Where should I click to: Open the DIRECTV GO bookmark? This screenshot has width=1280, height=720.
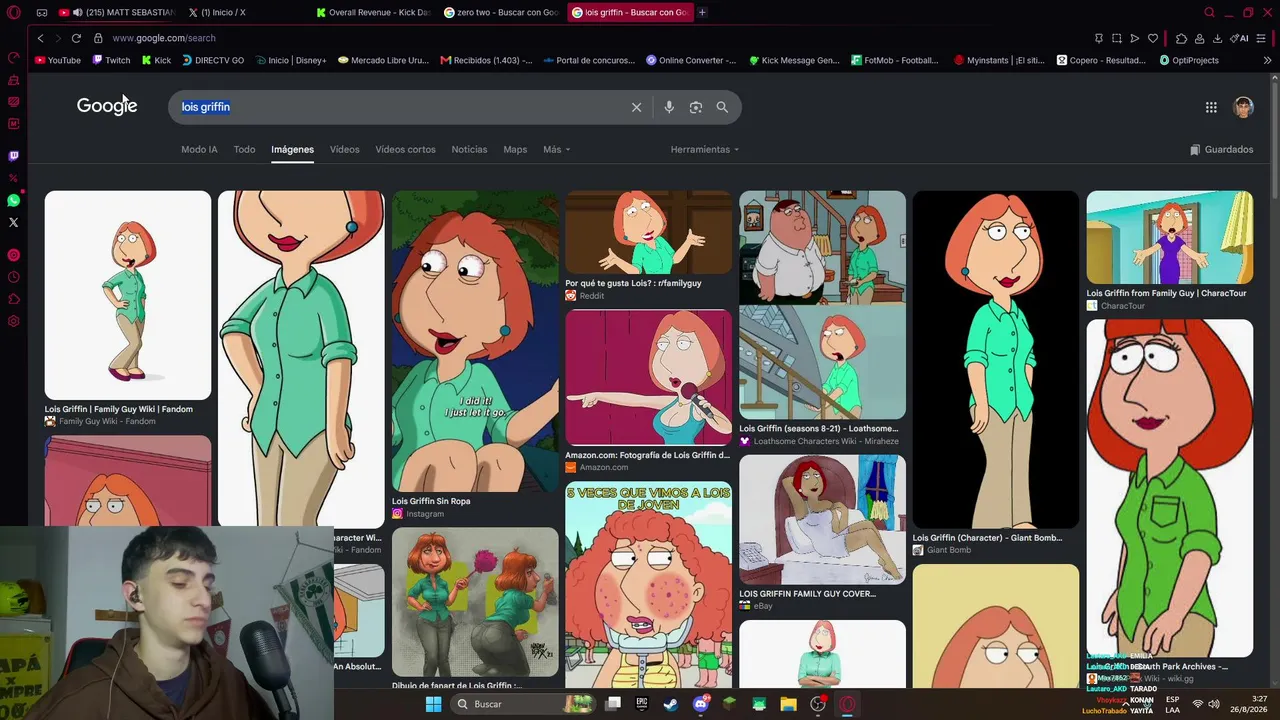click(213, 60)
